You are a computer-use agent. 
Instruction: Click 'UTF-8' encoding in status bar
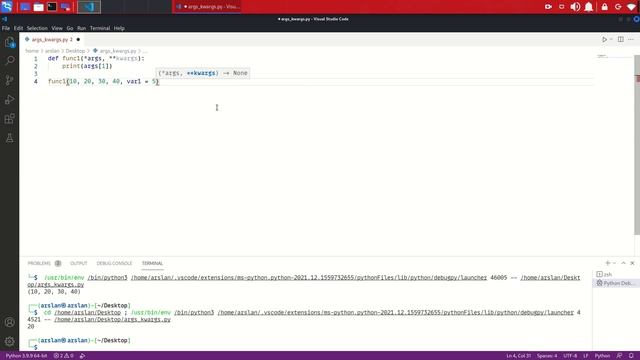point(570,356)
